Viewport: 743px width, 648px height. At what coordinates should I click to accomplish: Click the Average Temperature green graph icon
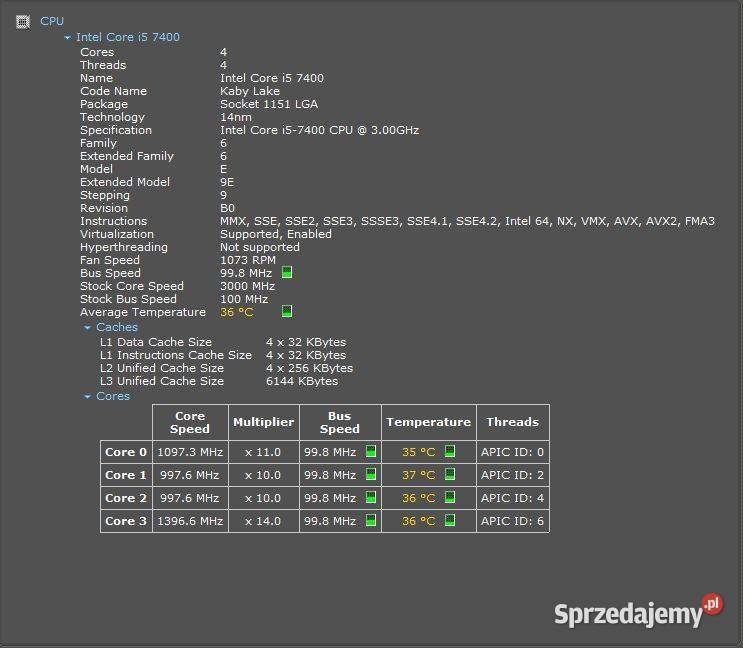coord(287,311)
